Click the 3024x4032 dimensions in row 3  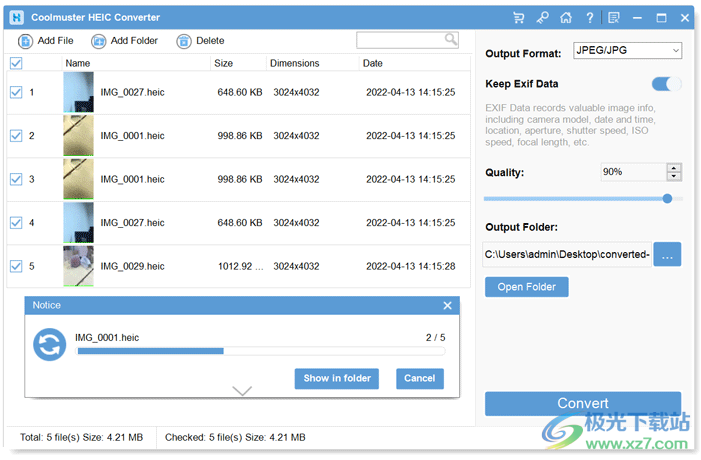coord(296,179)
